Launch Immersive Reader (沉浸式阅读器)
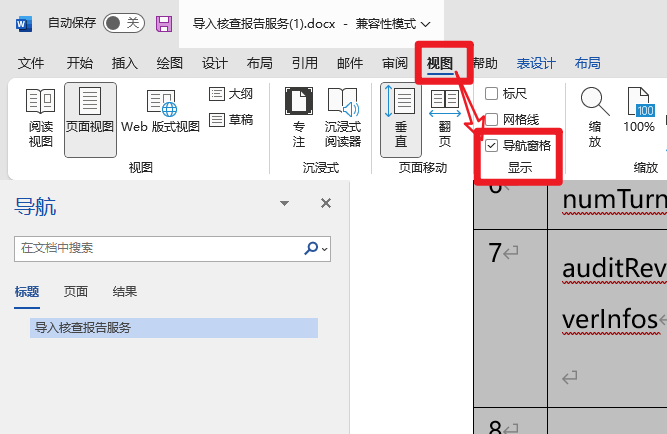667x434 pixels. click(343, 118)
